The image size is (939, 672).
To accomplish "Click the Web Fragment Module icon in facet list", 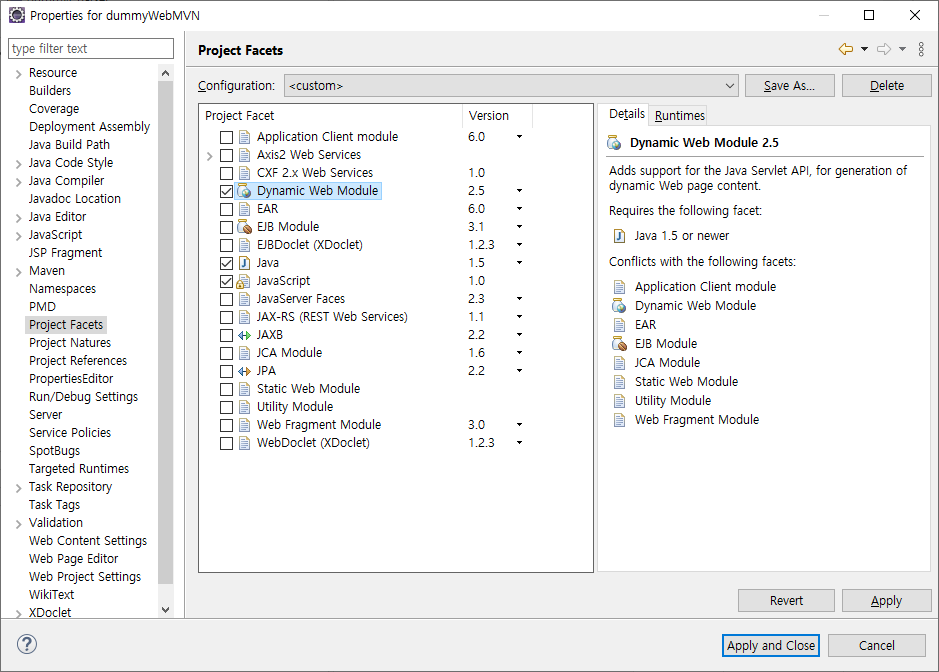I will tap(244, 425).
